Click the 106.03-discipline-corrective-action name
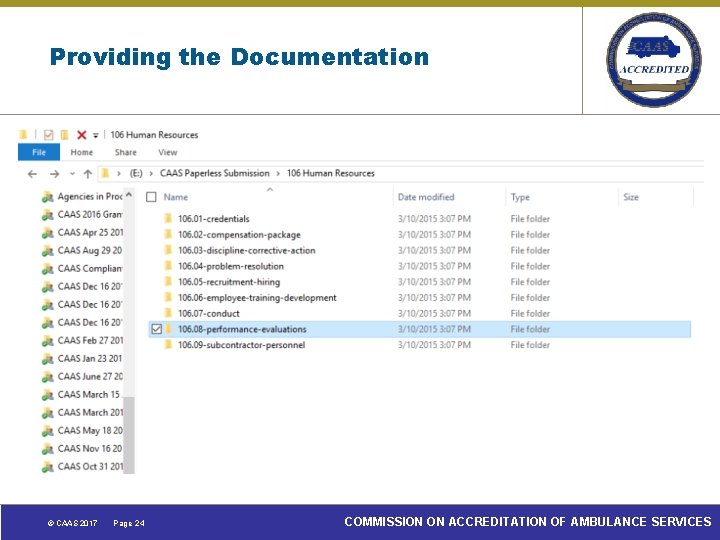The image size is (720, 540). 247,250
